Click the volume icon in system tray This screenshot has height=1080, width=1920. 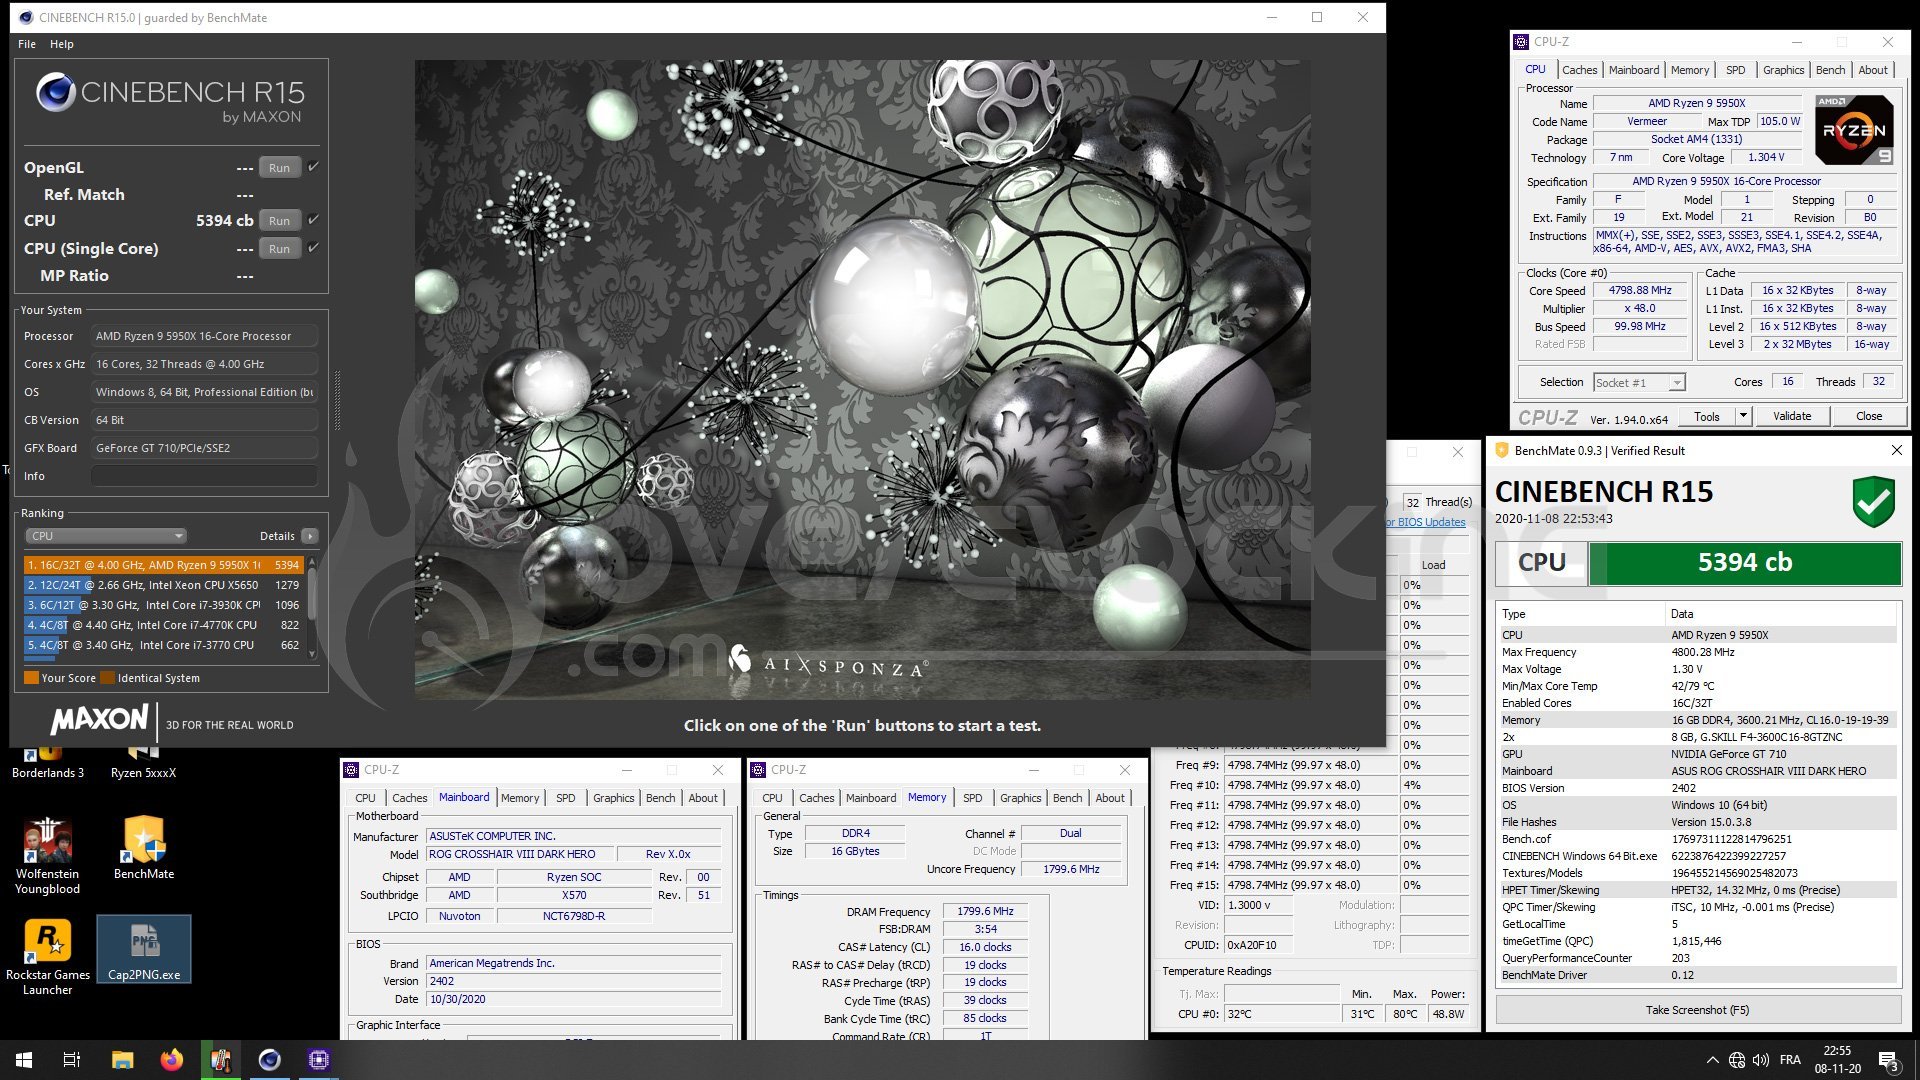coord(1761,1060)
